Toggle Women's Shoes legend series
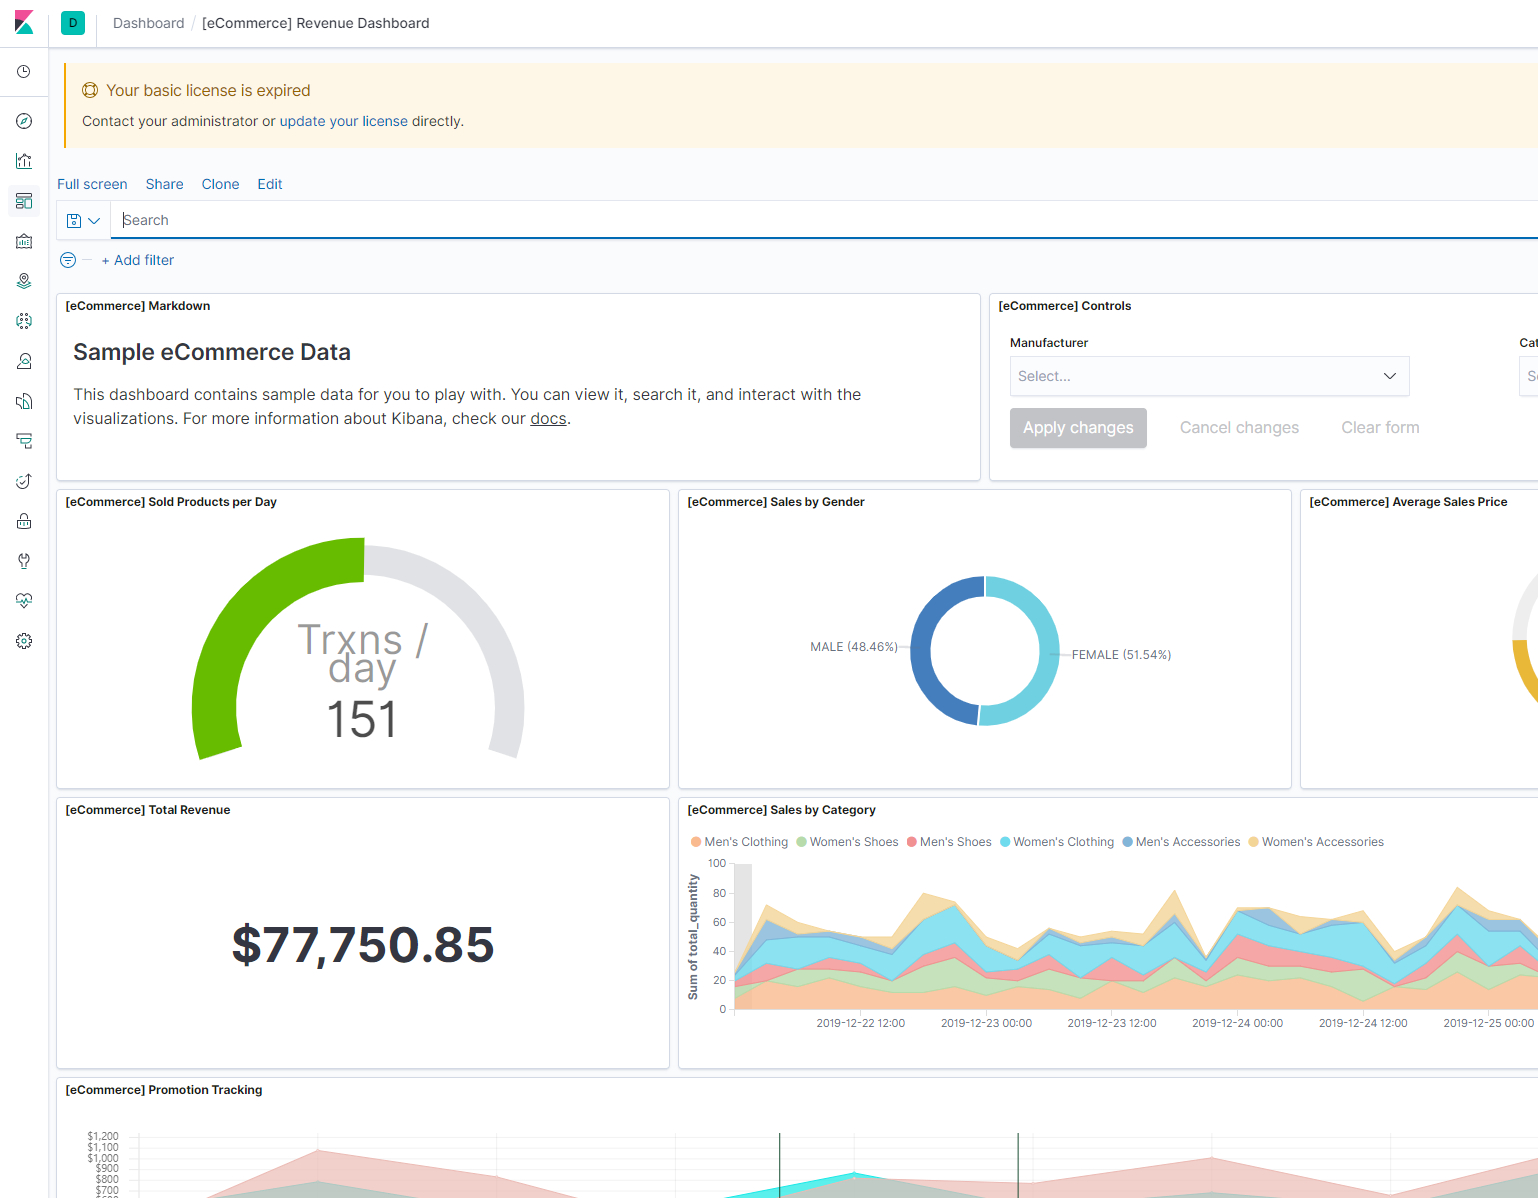This screenshot has width=1538, height=1198. point(853,842)
